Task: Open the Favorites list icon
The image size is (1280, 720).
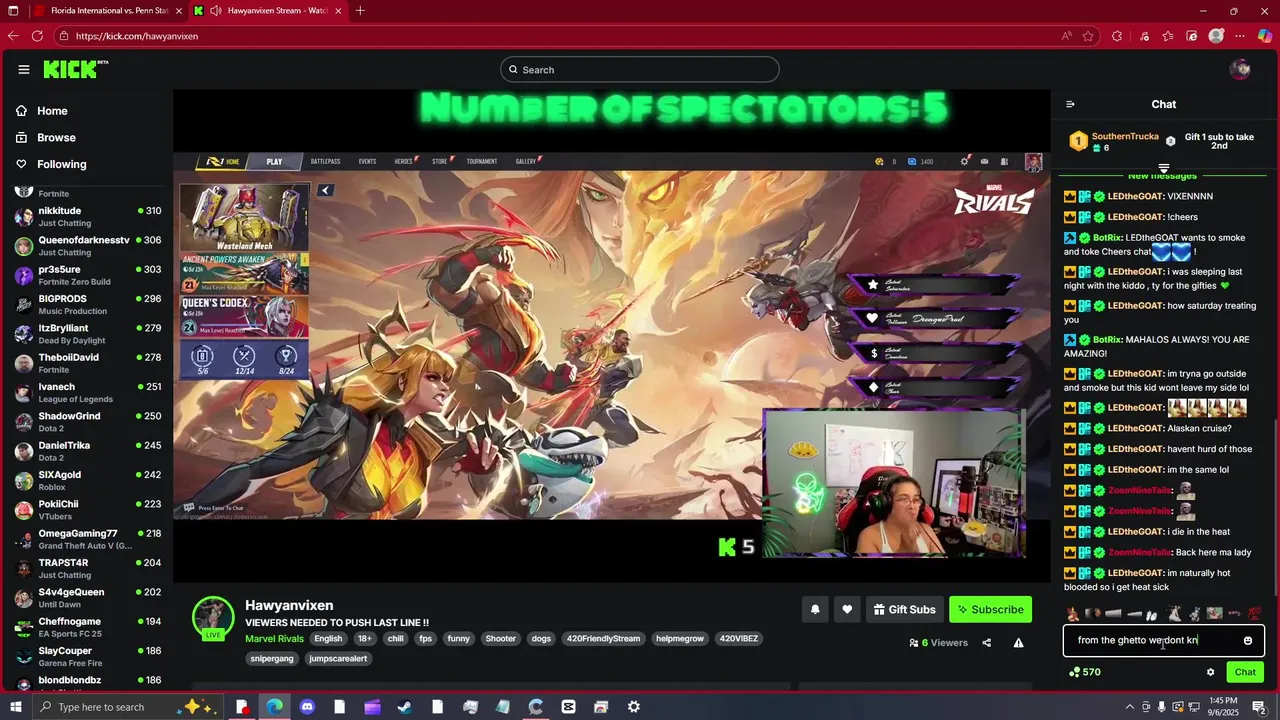Action: pyautogui.click(x=1167, y=35)
